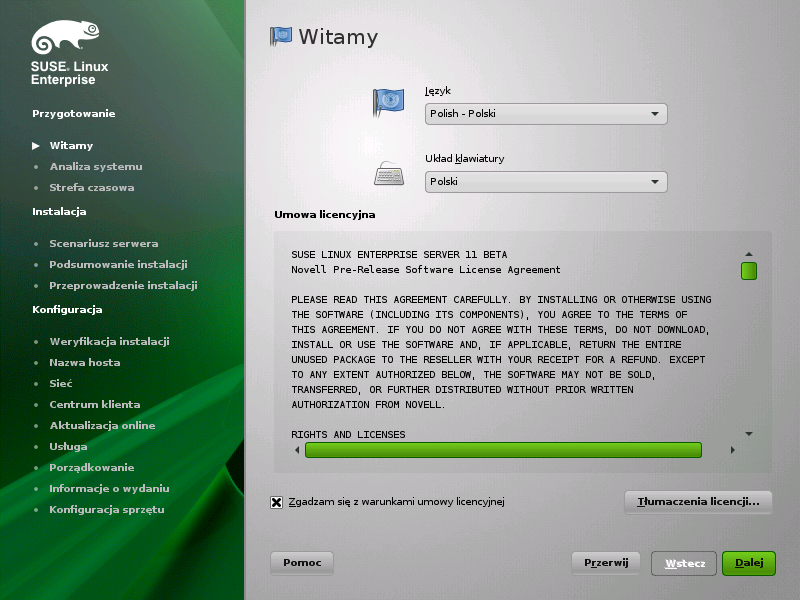Open the Układ klawiatury dropdown
This screenshot has width=800, height=600.
click(546, 182)
